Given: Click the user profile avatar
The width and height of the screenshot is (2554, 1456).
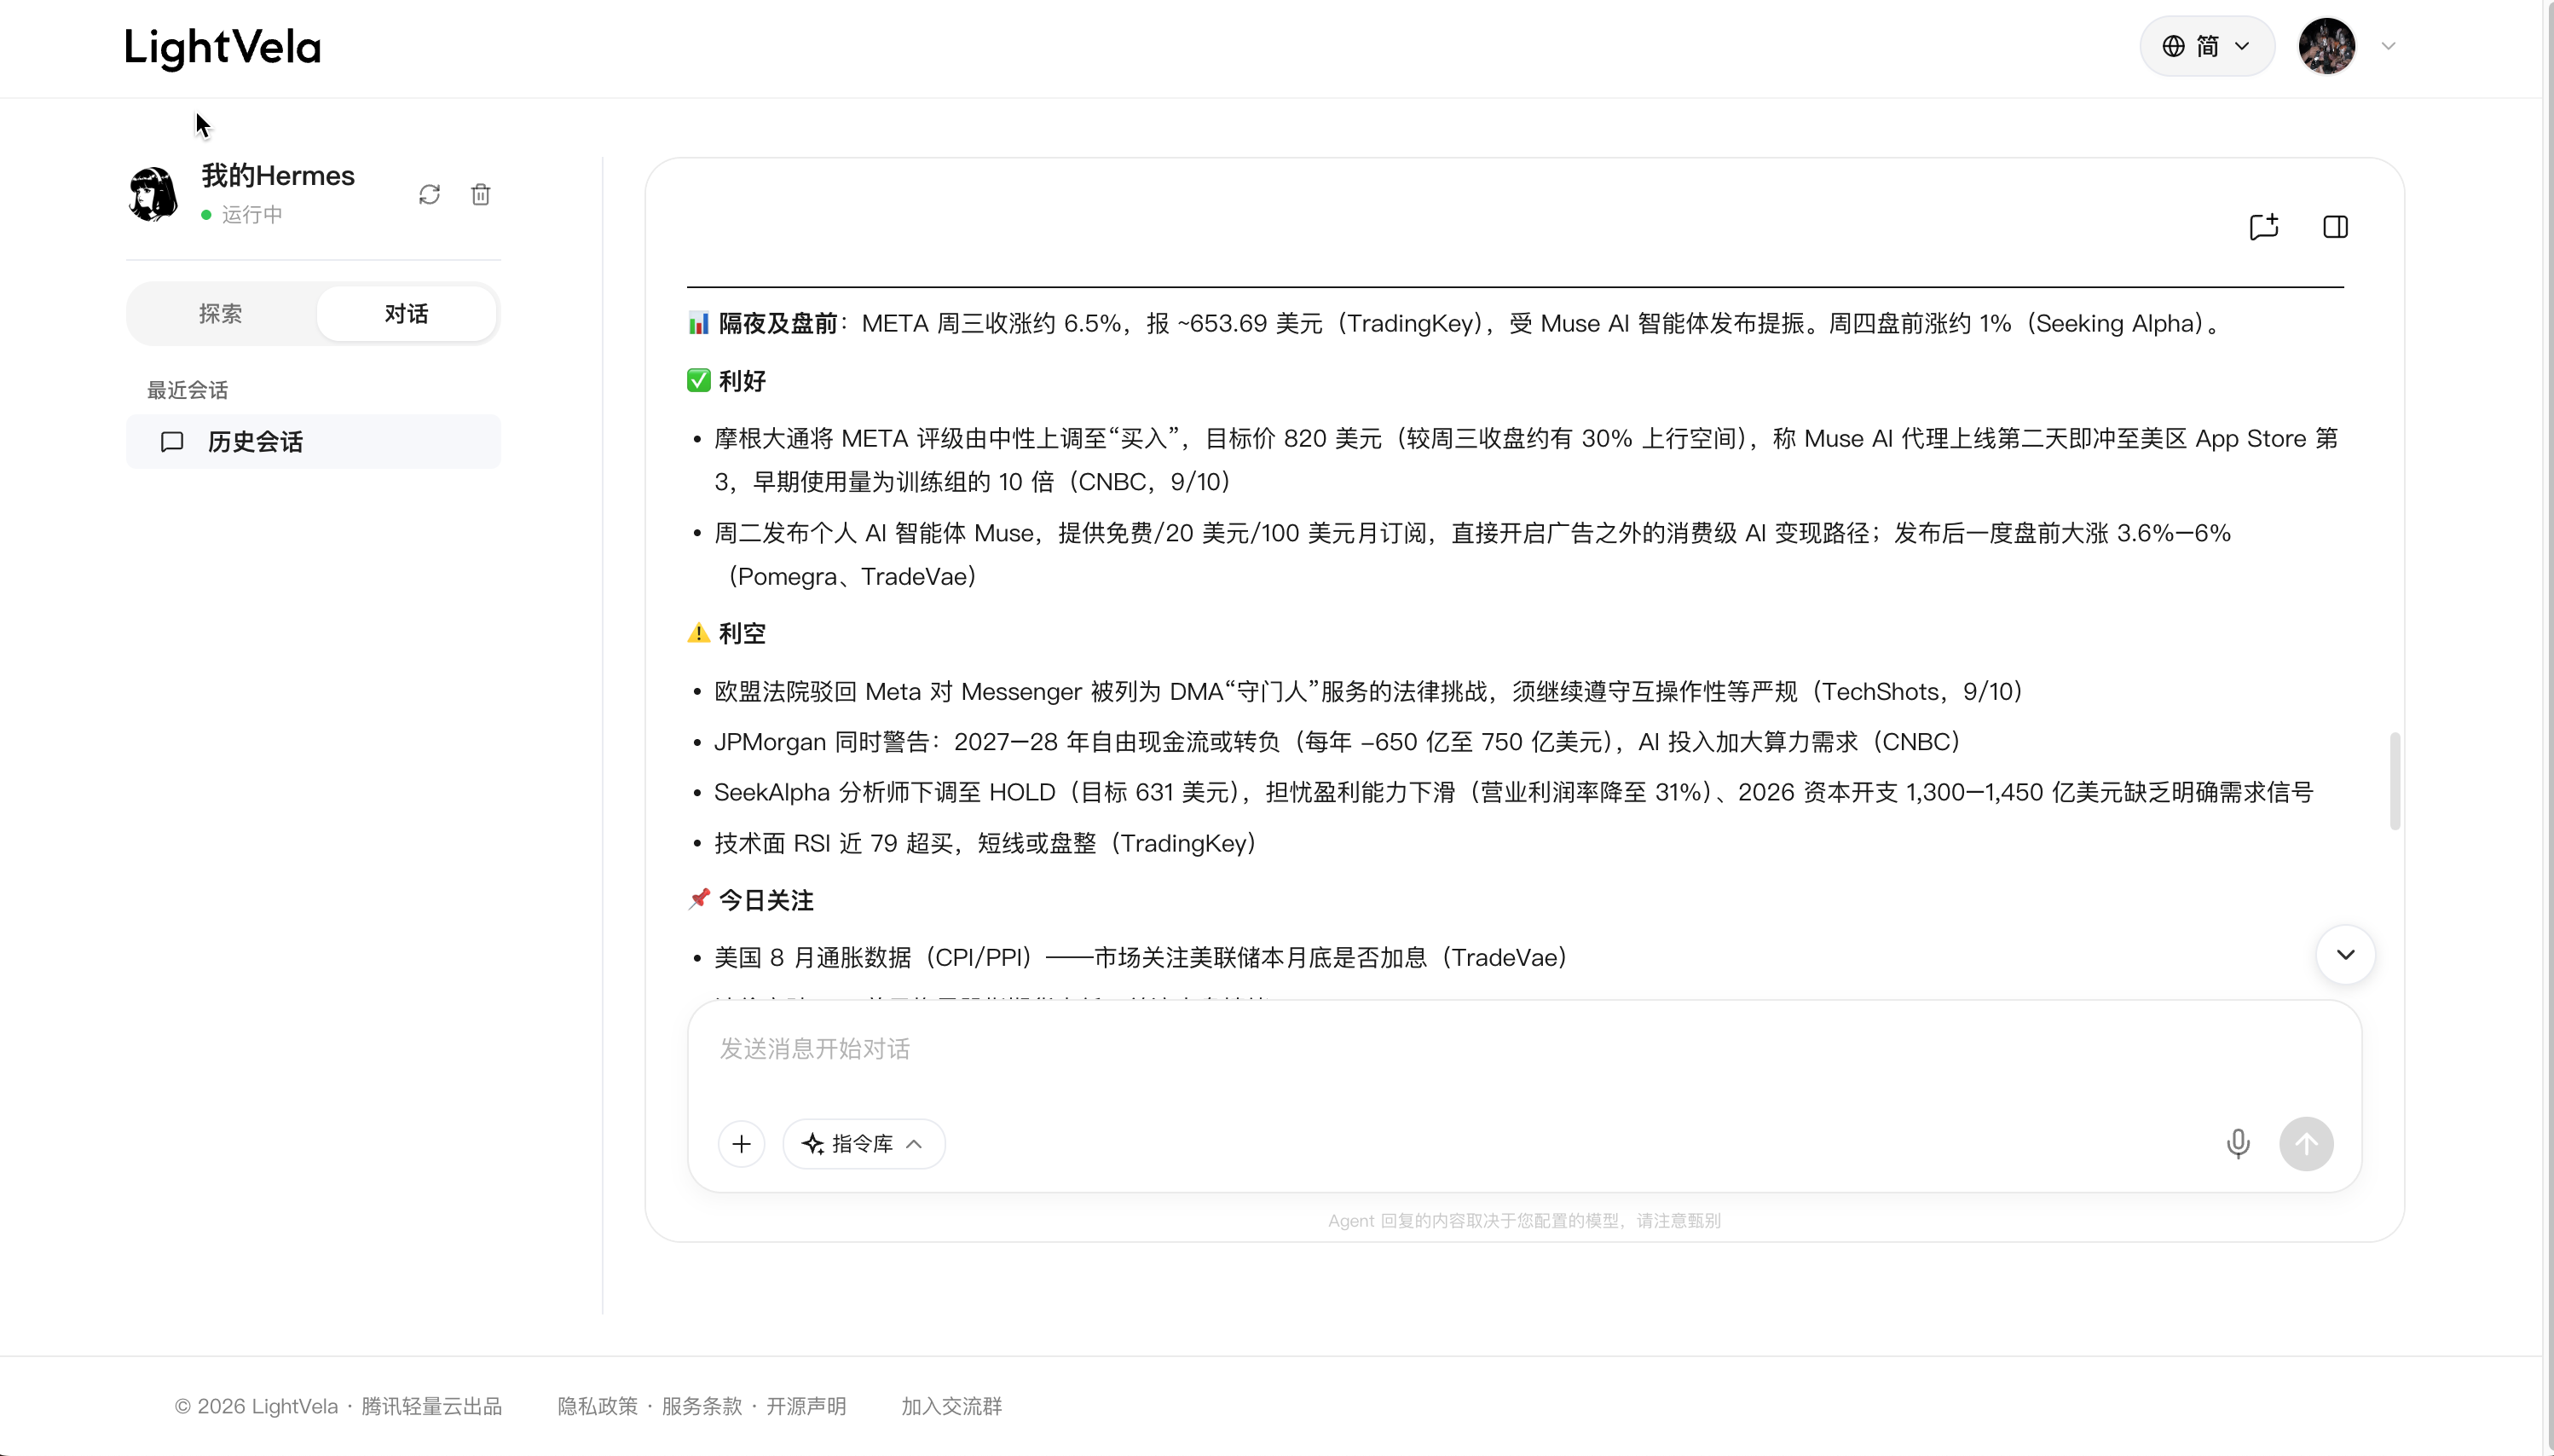Looking at the screenshot, I should pos(2326,46).
